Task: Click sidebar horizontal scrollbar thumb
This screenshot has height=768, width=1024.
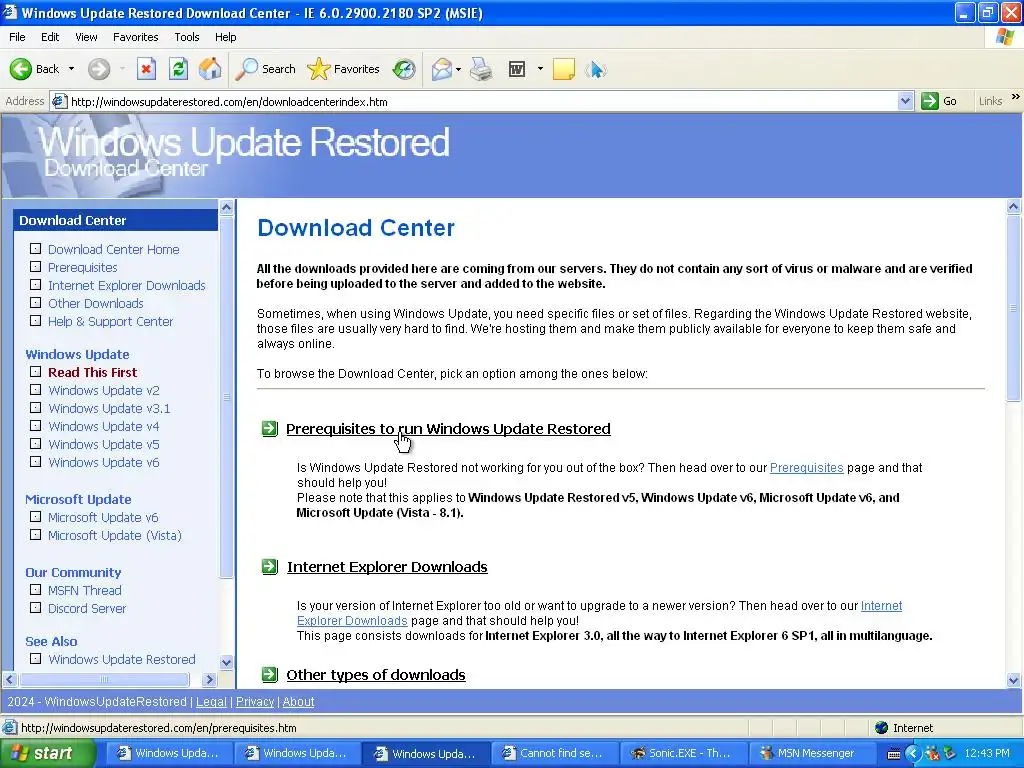Action: tap(104, 679)
